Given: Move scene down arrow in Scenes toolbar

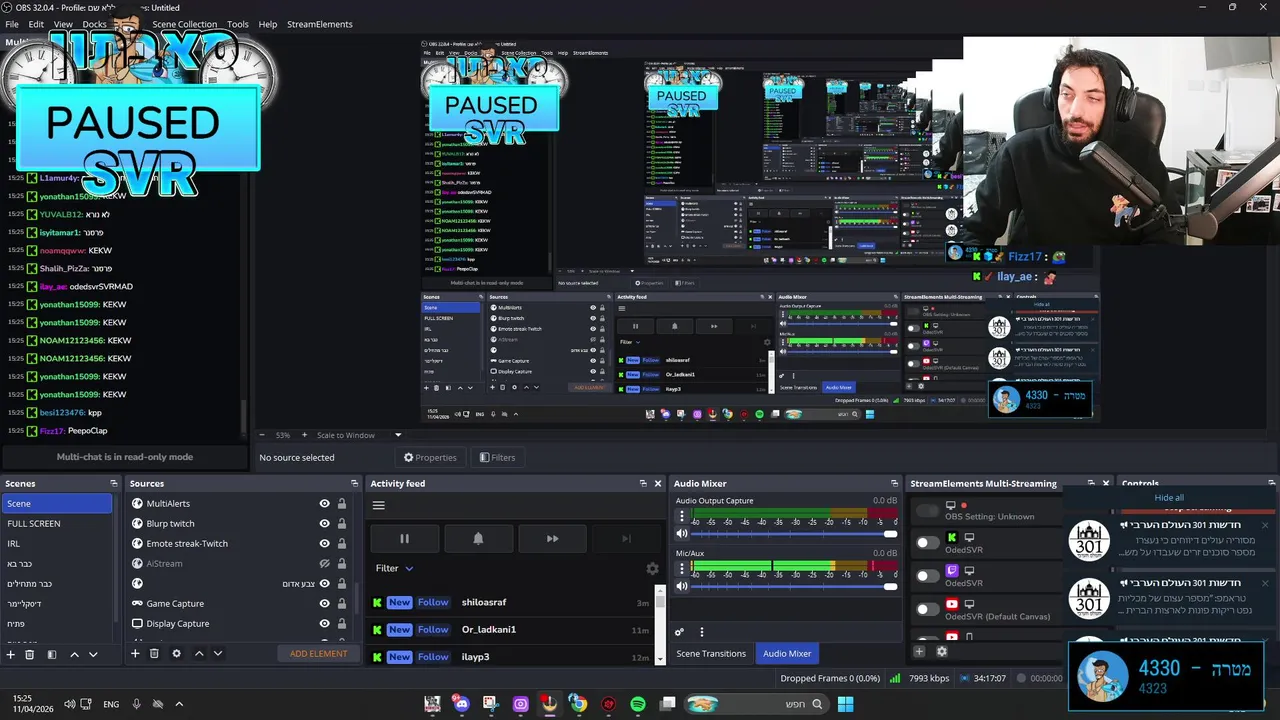Looking at the screenshot, I should coord(93,654).
